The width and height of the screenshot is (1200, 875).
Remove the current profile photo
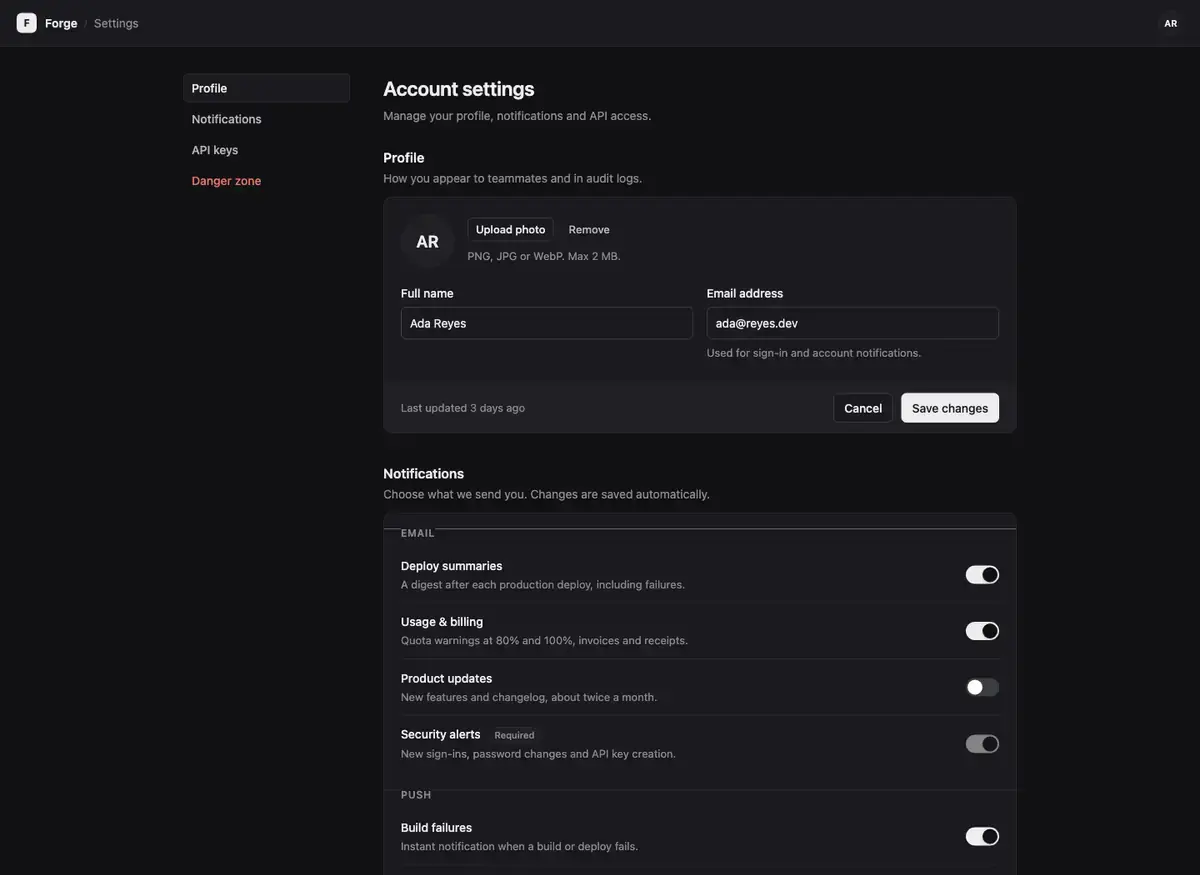click(x=589, y=229)
